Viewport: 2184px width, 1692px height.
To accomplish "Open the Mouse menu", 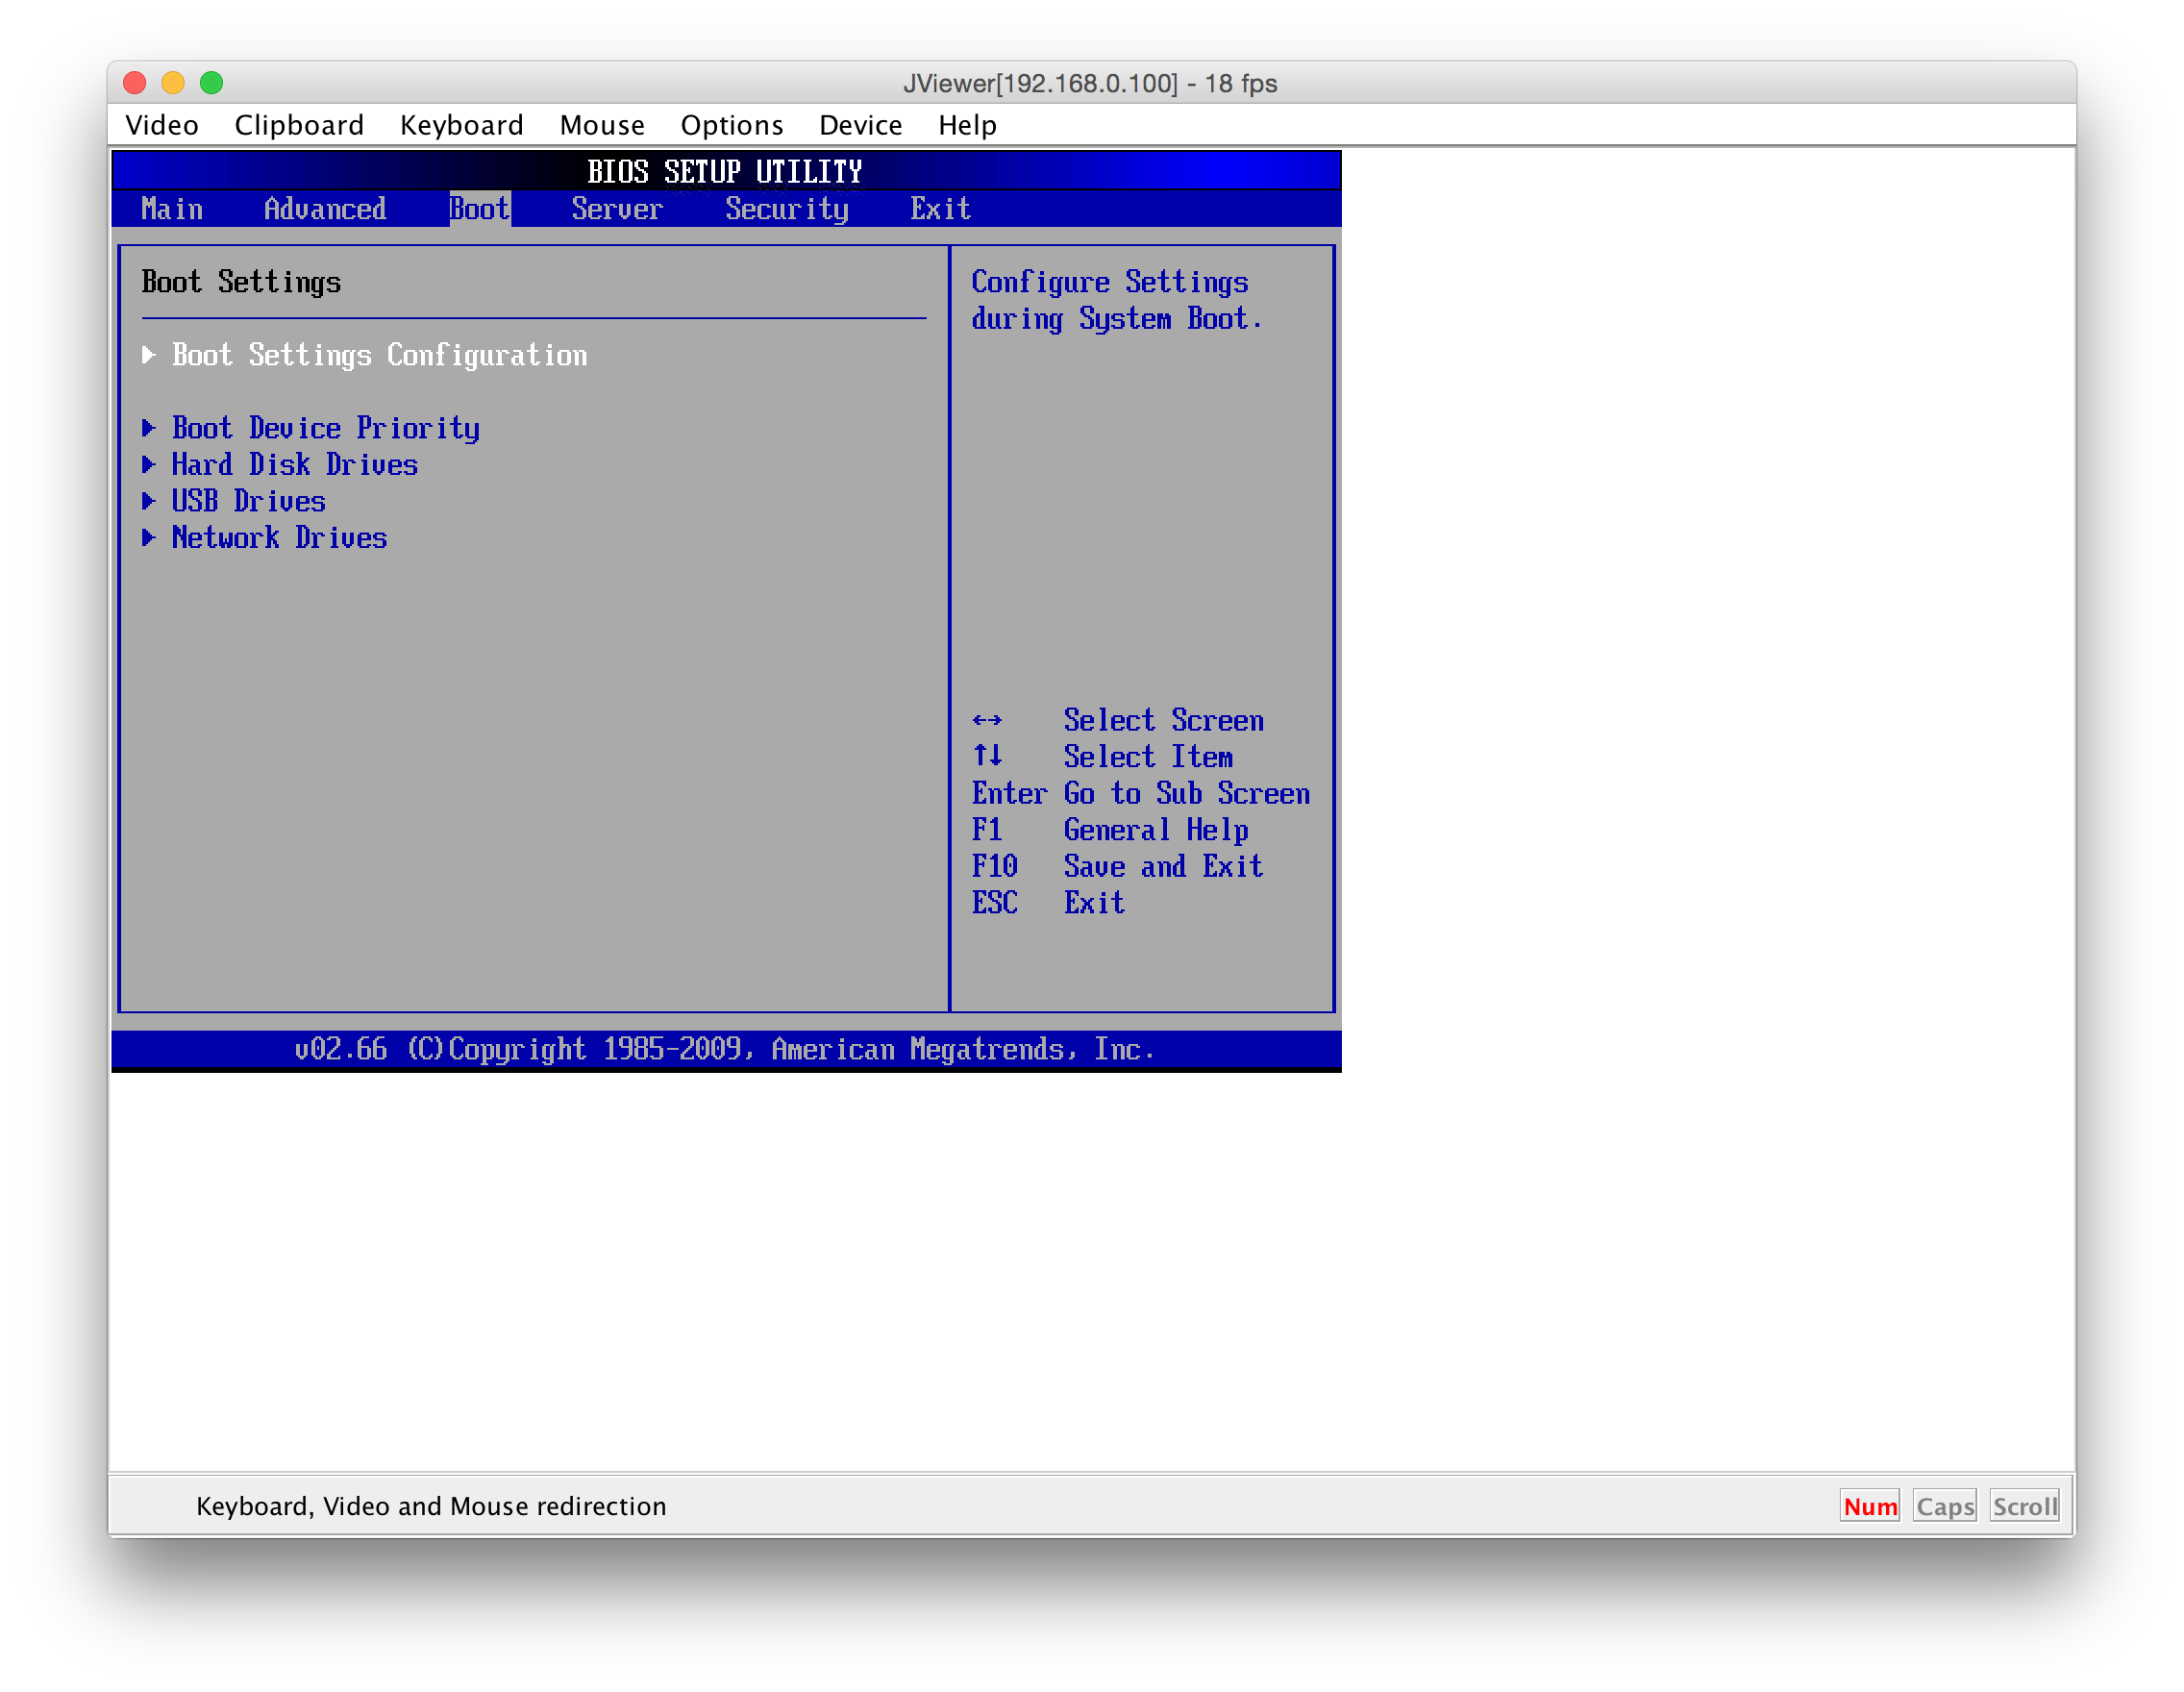I will pyautogui.click(x=602, y=125).
